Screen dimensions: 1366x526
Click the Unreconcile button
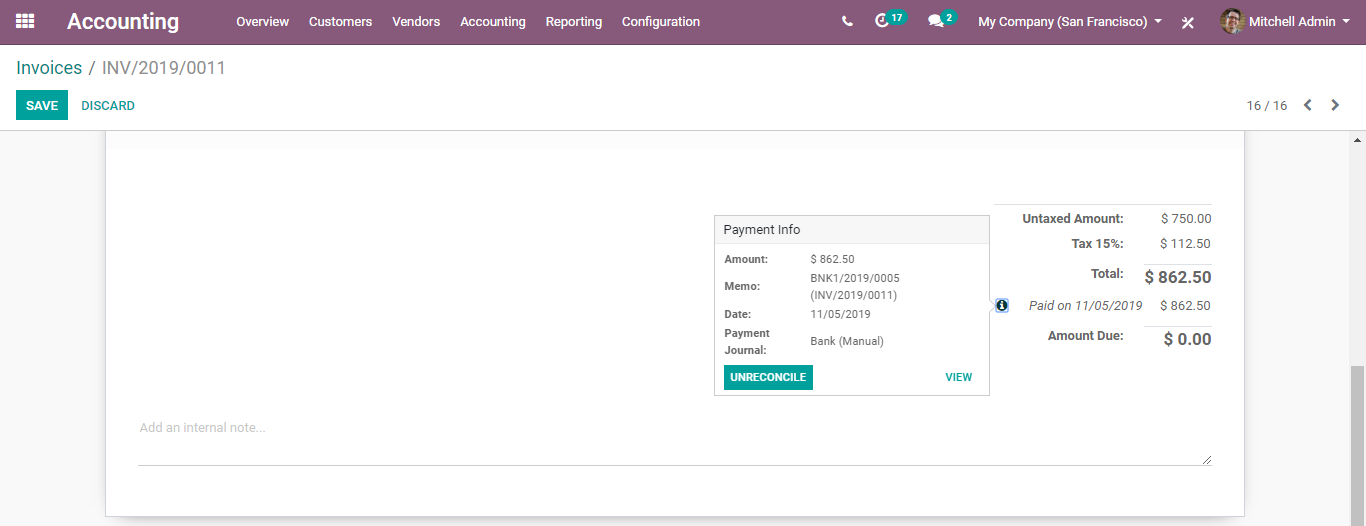pos(768,377)
